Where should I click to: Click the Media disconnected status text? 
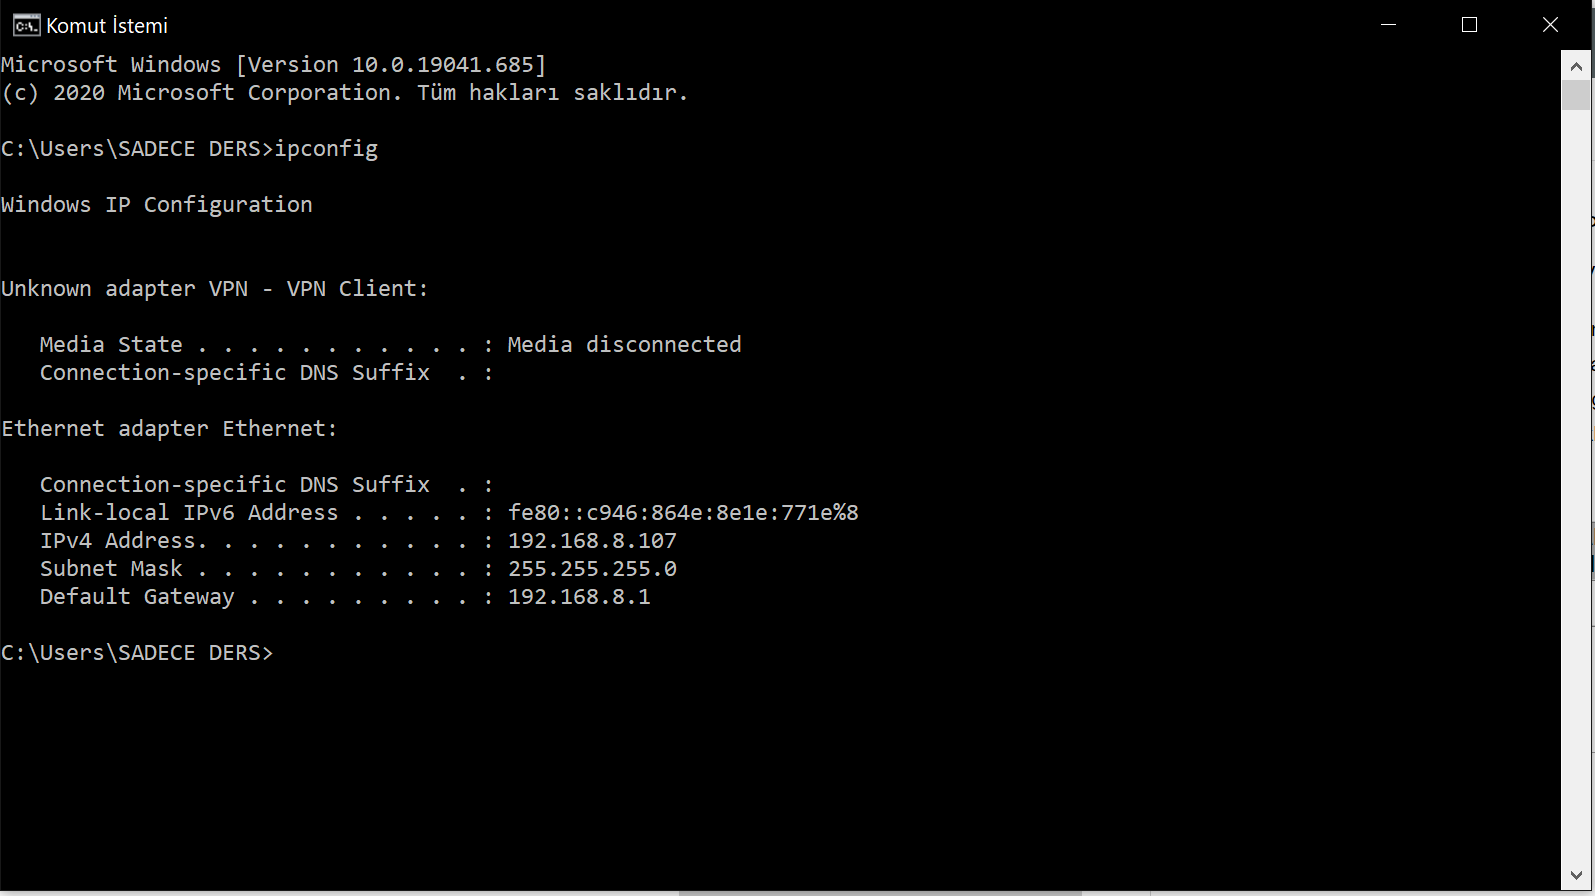point(624,345)
